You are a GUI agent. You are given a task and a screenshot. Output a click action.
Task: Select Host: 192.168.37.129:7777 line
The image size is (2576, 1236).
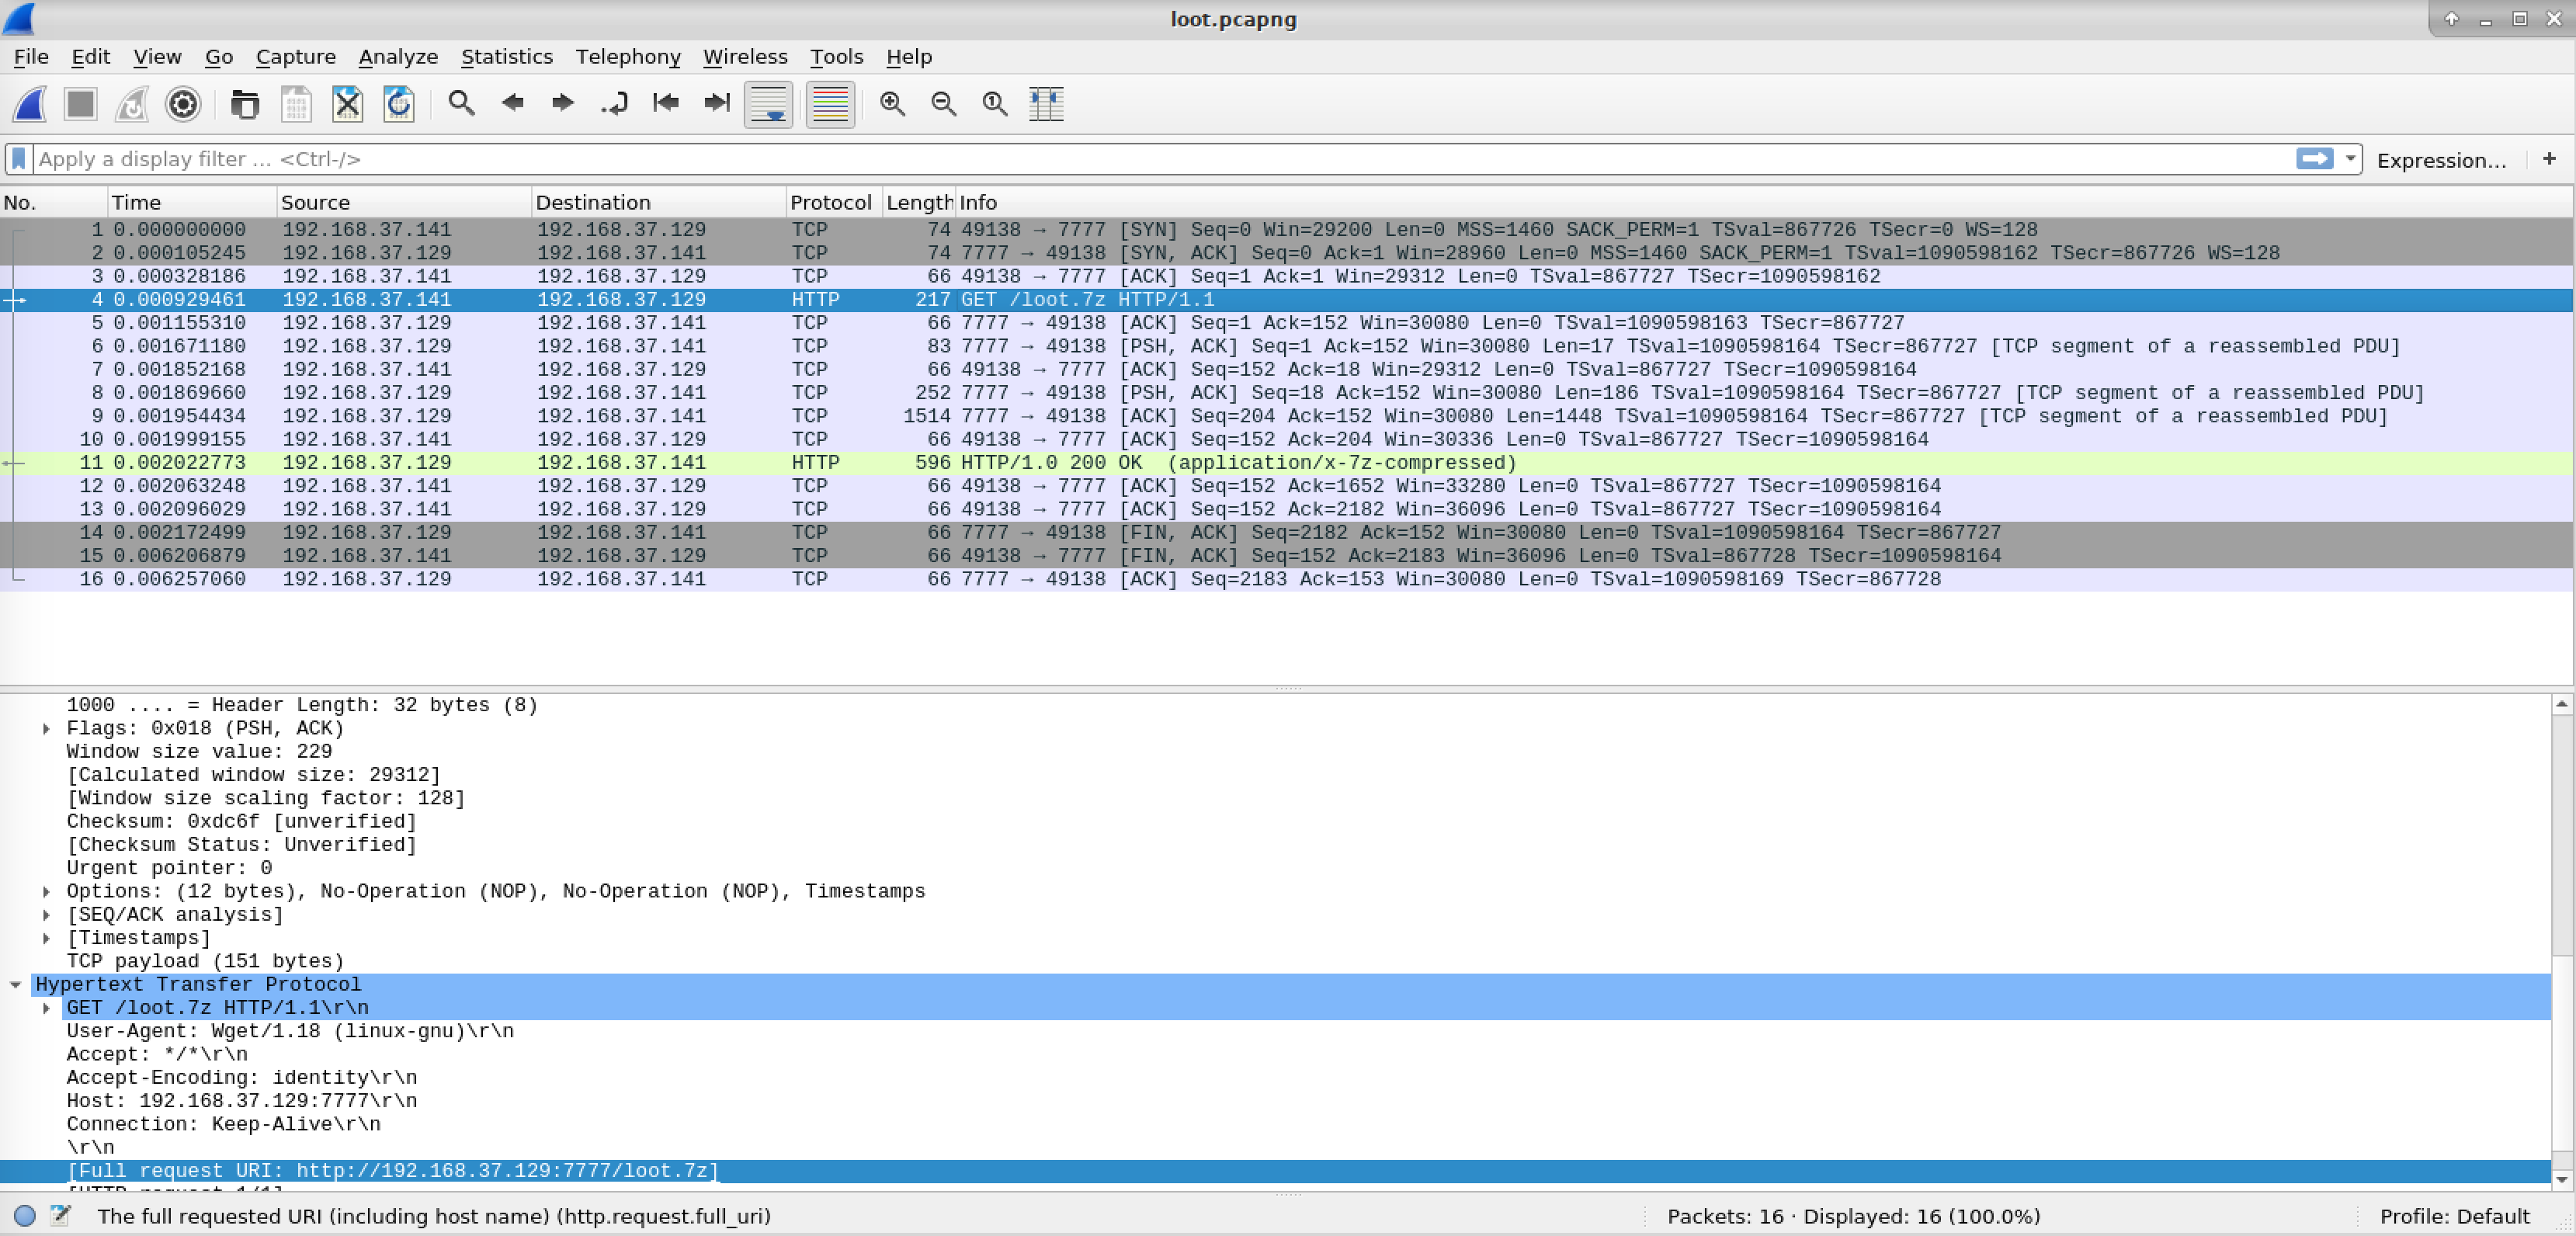pyautogui.click(x=242, y=1101)
